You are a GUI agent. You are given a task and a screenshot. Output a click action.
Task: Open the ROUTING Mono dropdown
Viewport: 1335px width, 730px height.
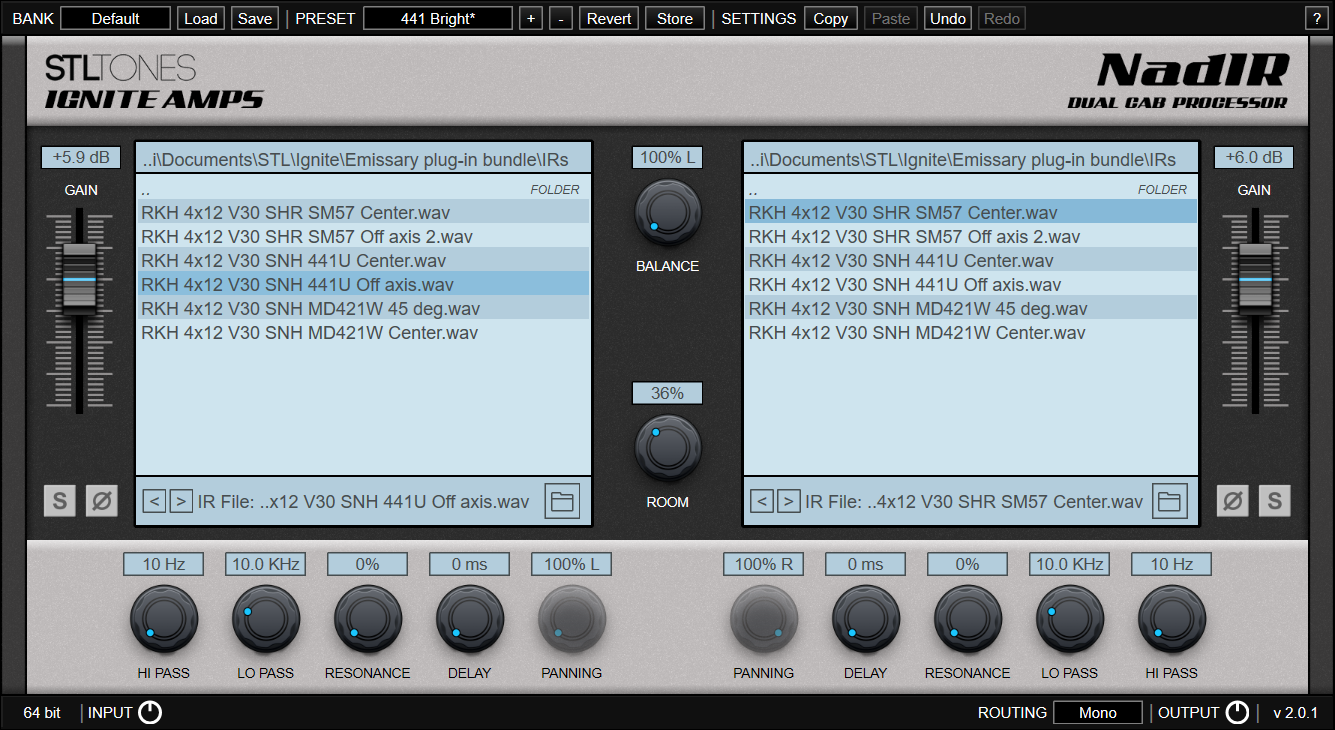click(x=1098, y=713)
